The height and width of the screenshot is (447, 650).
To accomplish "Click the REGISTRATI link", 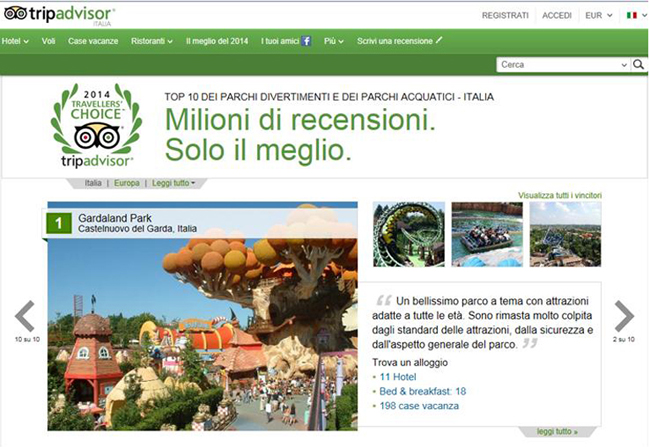I will (505, 15).
